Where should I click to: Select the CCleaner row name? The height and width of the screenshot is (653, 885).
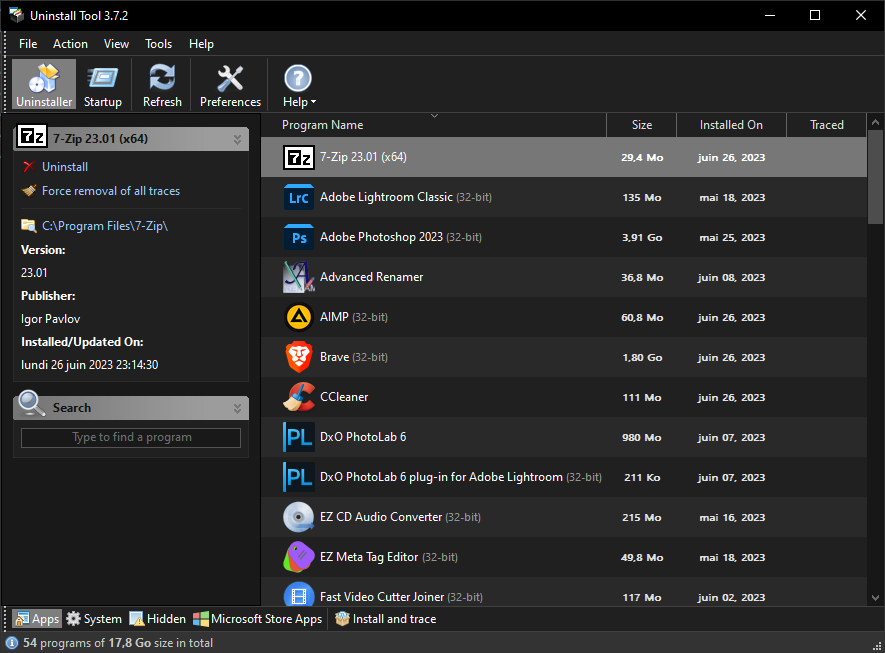coord(344,397)
